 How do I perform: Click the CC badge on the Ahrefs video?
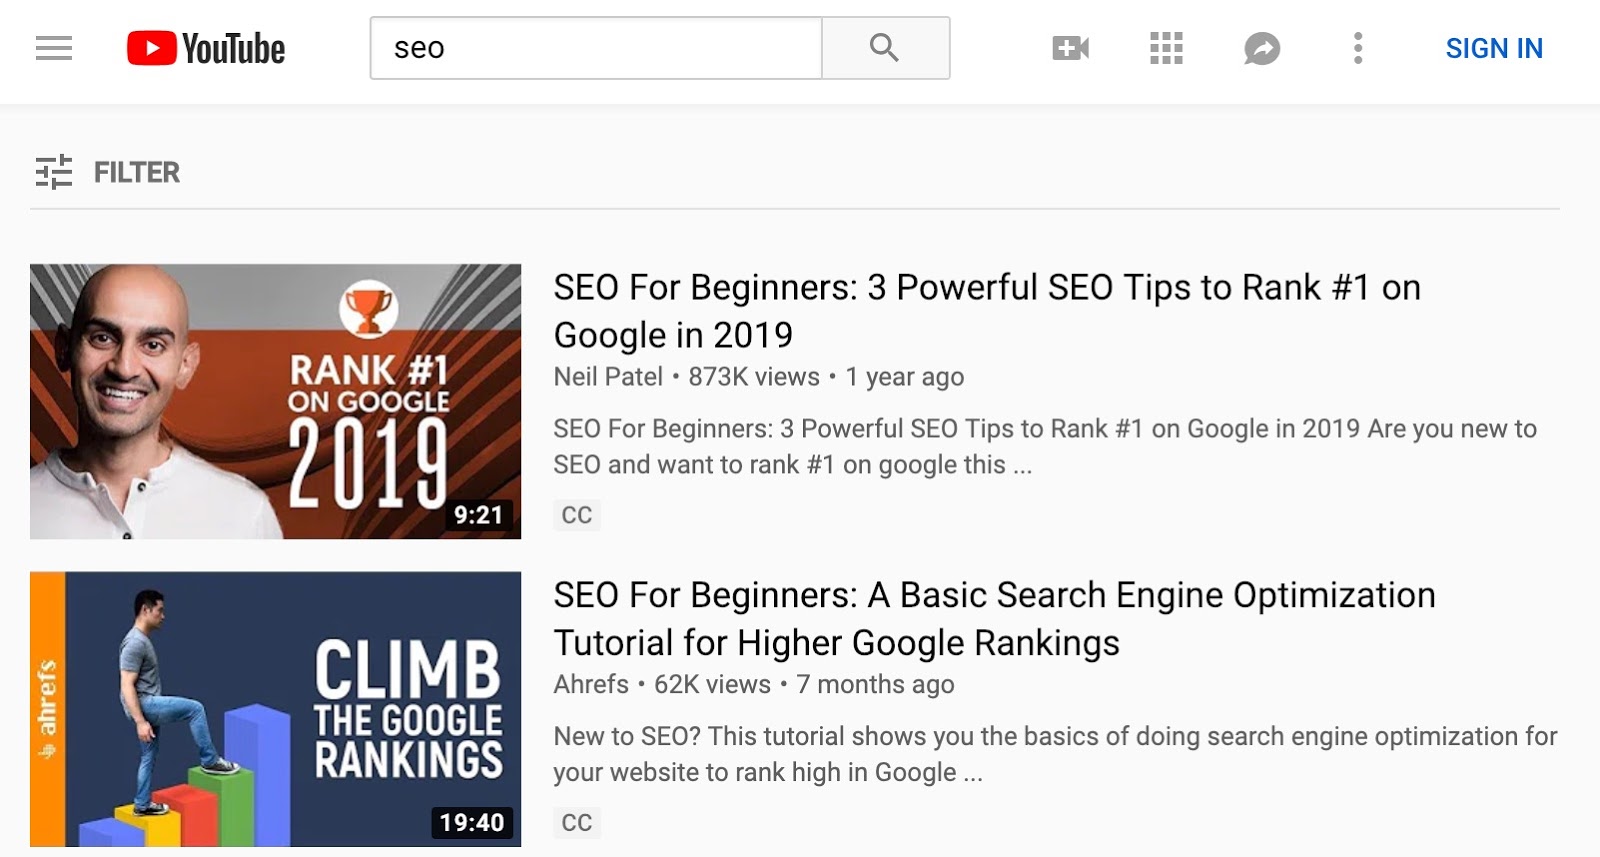pyautogui.click(x=577, y=823)
